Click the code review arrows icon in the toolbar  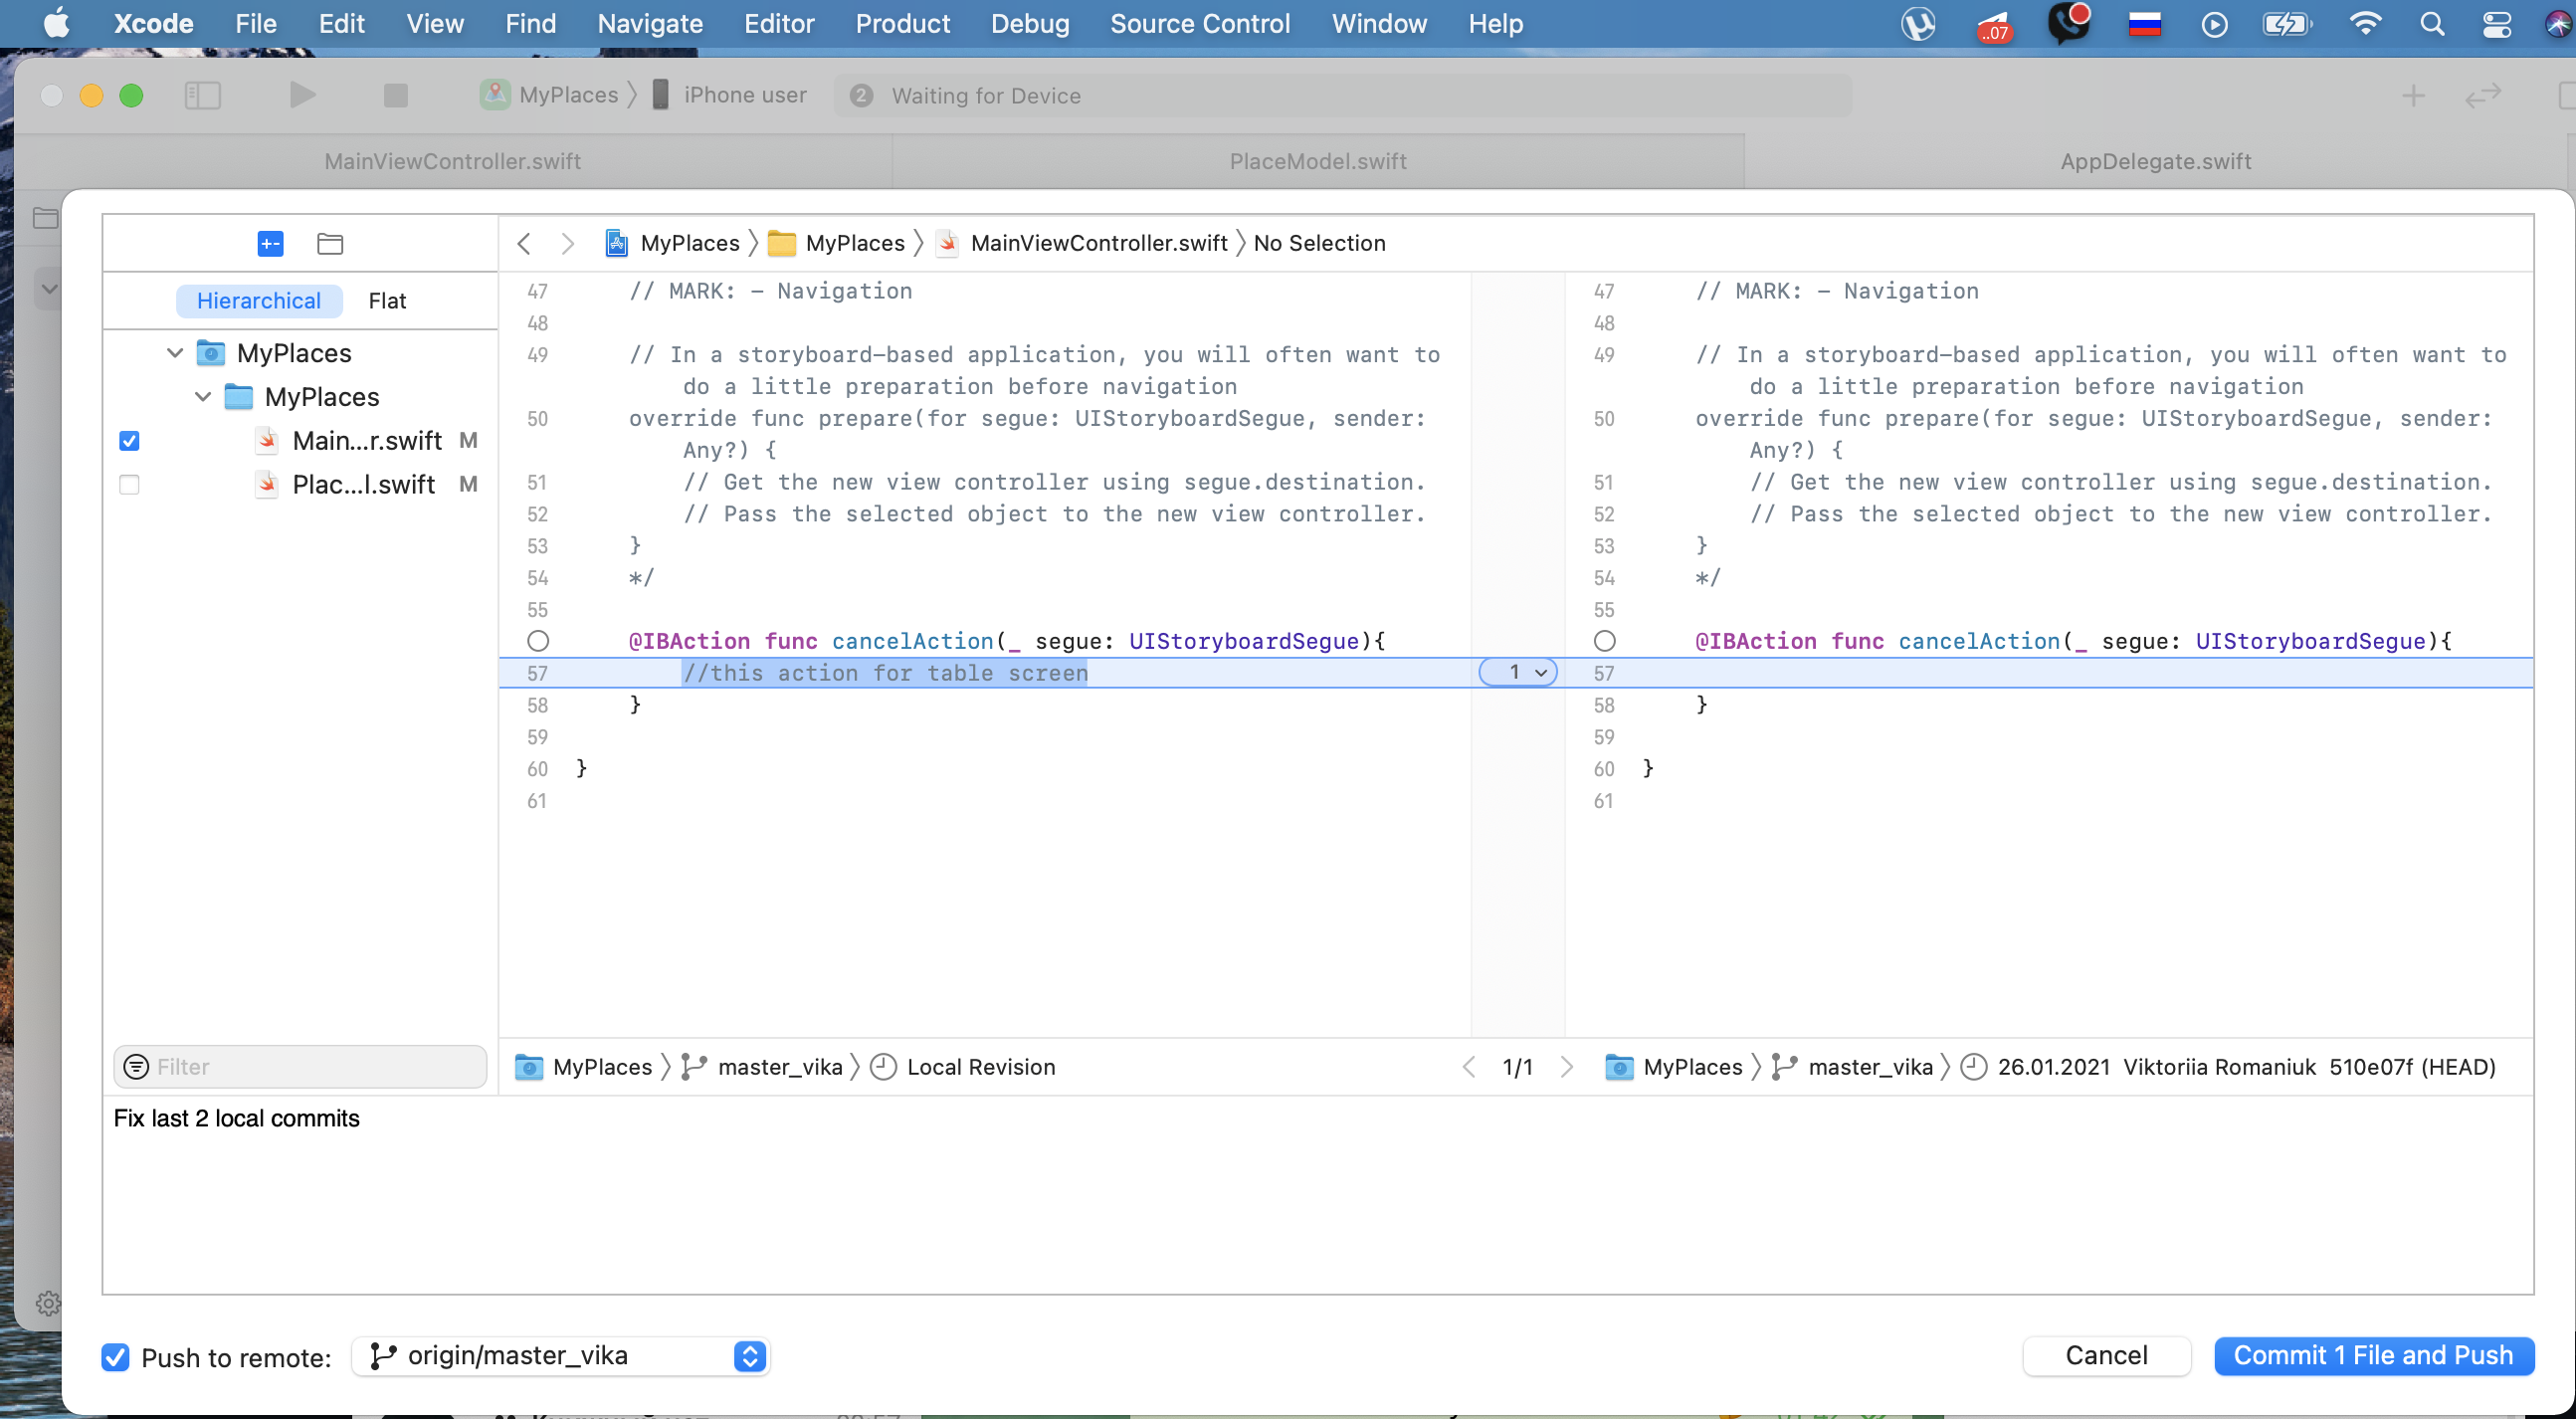(2482, 95)
